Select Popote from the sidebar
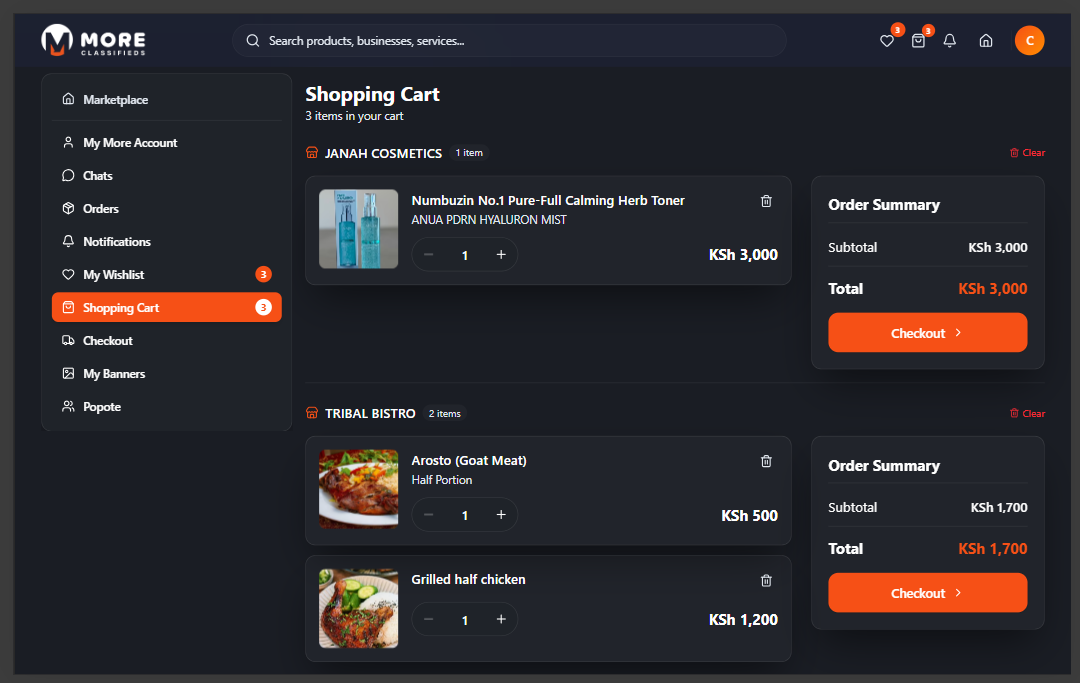The height and width of the screenshot is (683, 1080). [x=101, y=406]
